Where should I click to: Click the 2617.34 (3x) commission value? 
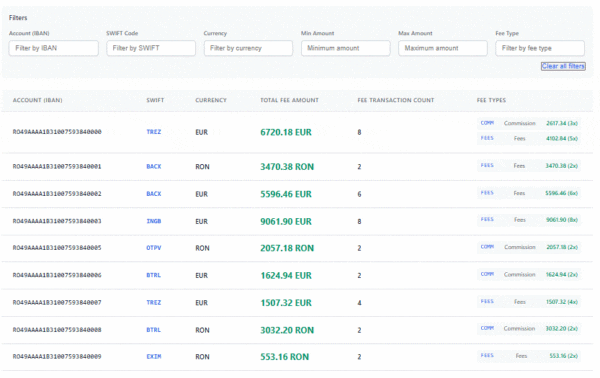pos(562,123)
